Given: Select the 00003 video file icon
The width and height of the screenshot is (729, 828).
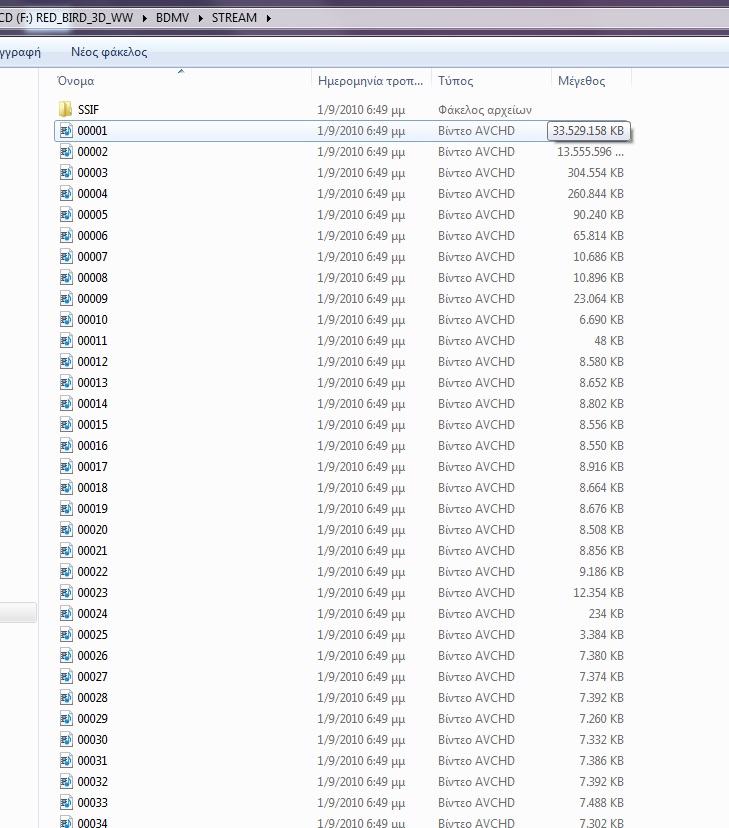Looking at the screenshot, I should (x=66, y=173).
